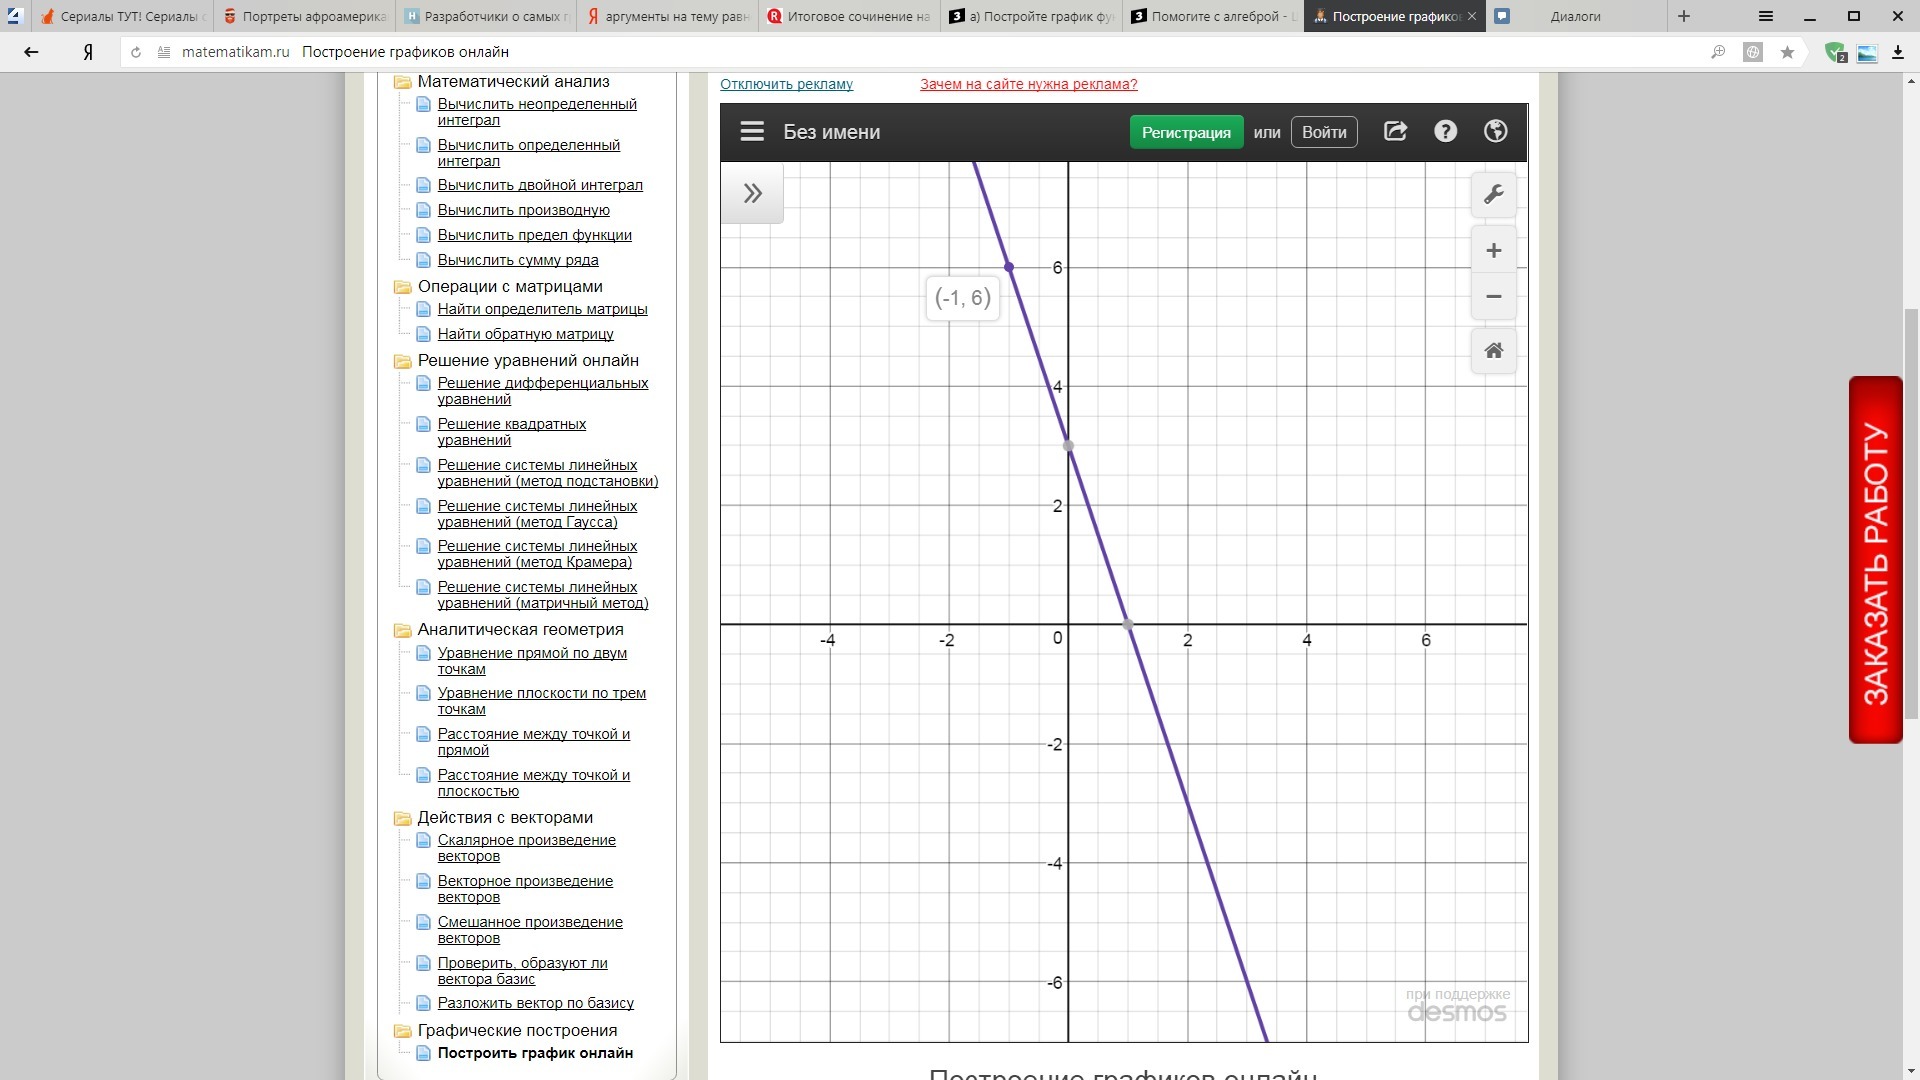
Task: Open Вычислить производную link
Action: (523, 210)
